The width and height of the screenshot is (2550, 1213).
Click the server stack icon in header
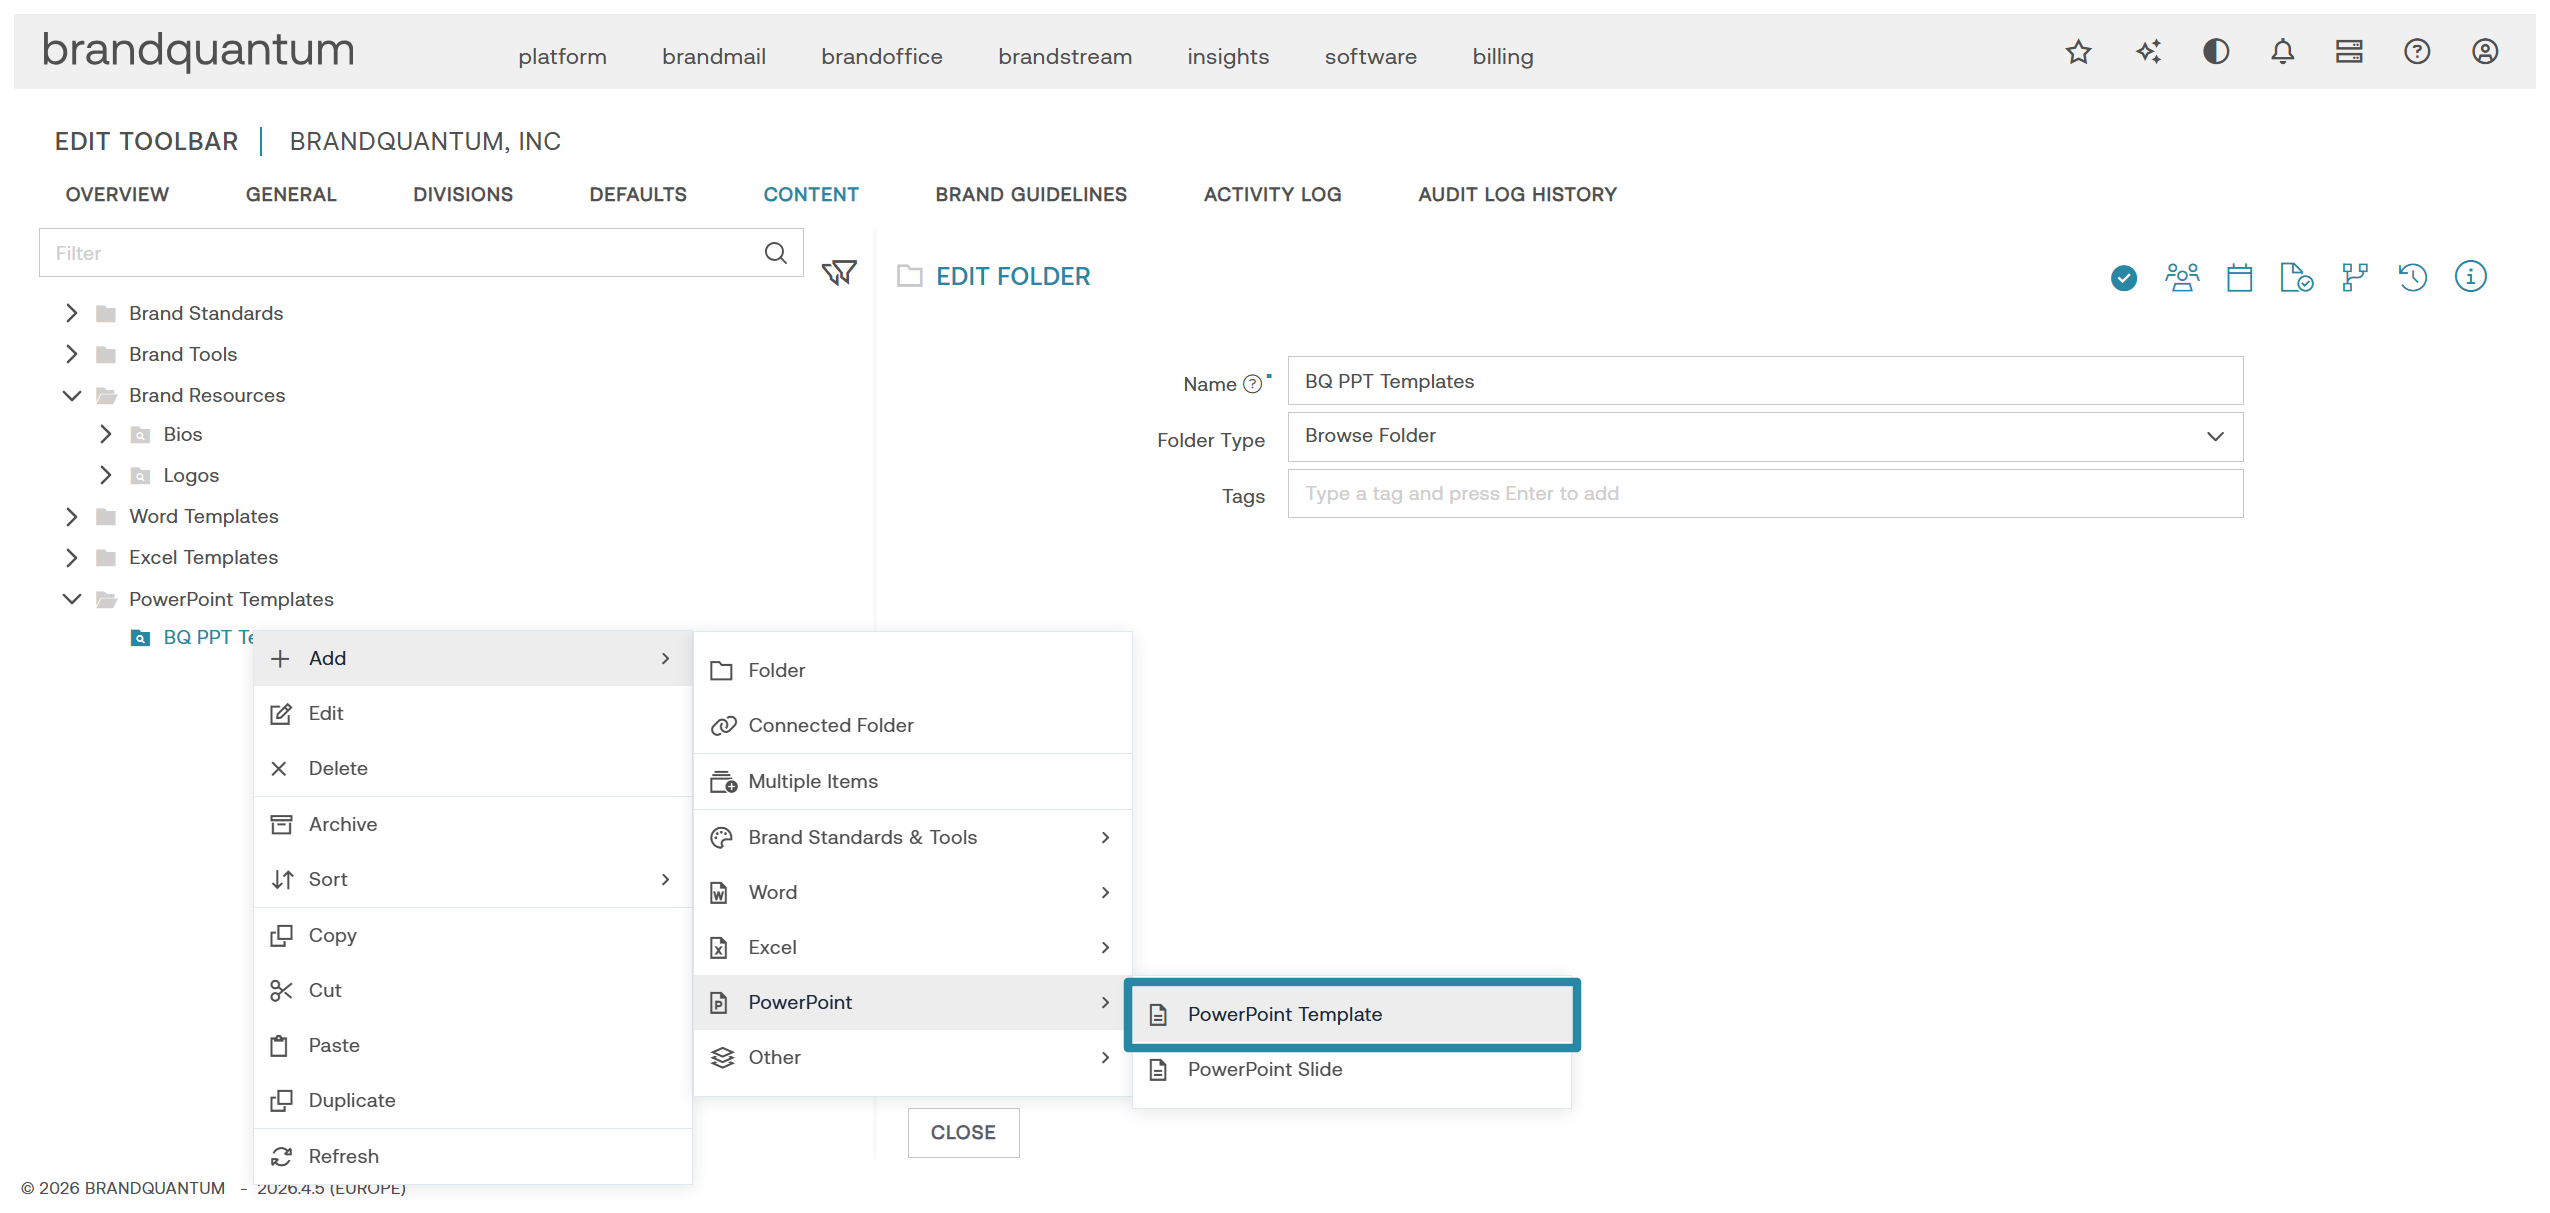point(2349,52)
